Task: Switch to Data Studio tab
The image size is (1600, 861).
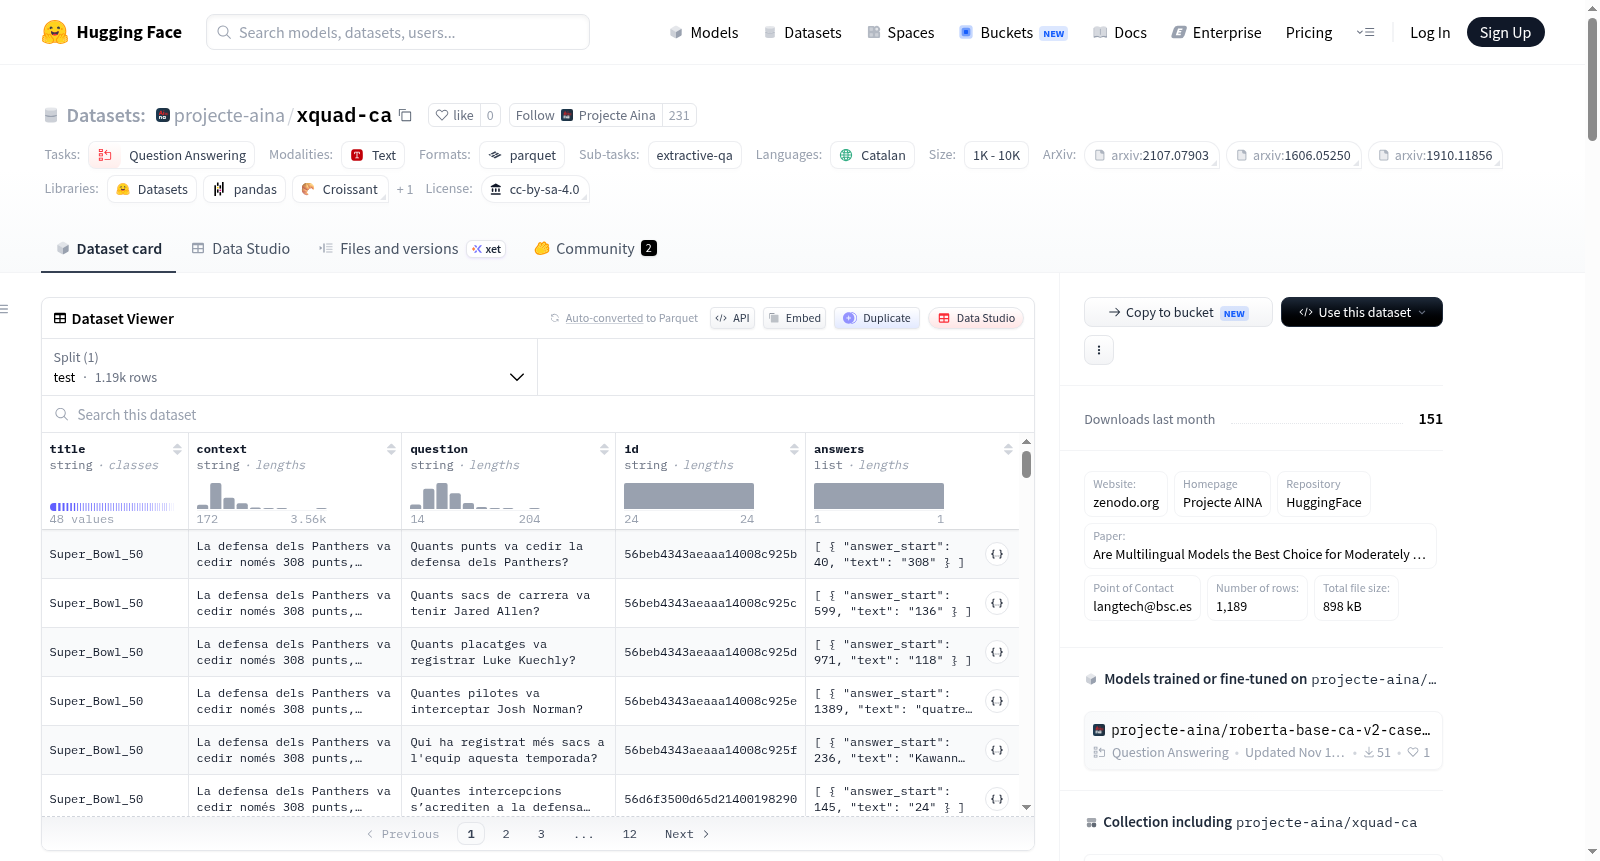Action: click(x=241, y=248)
